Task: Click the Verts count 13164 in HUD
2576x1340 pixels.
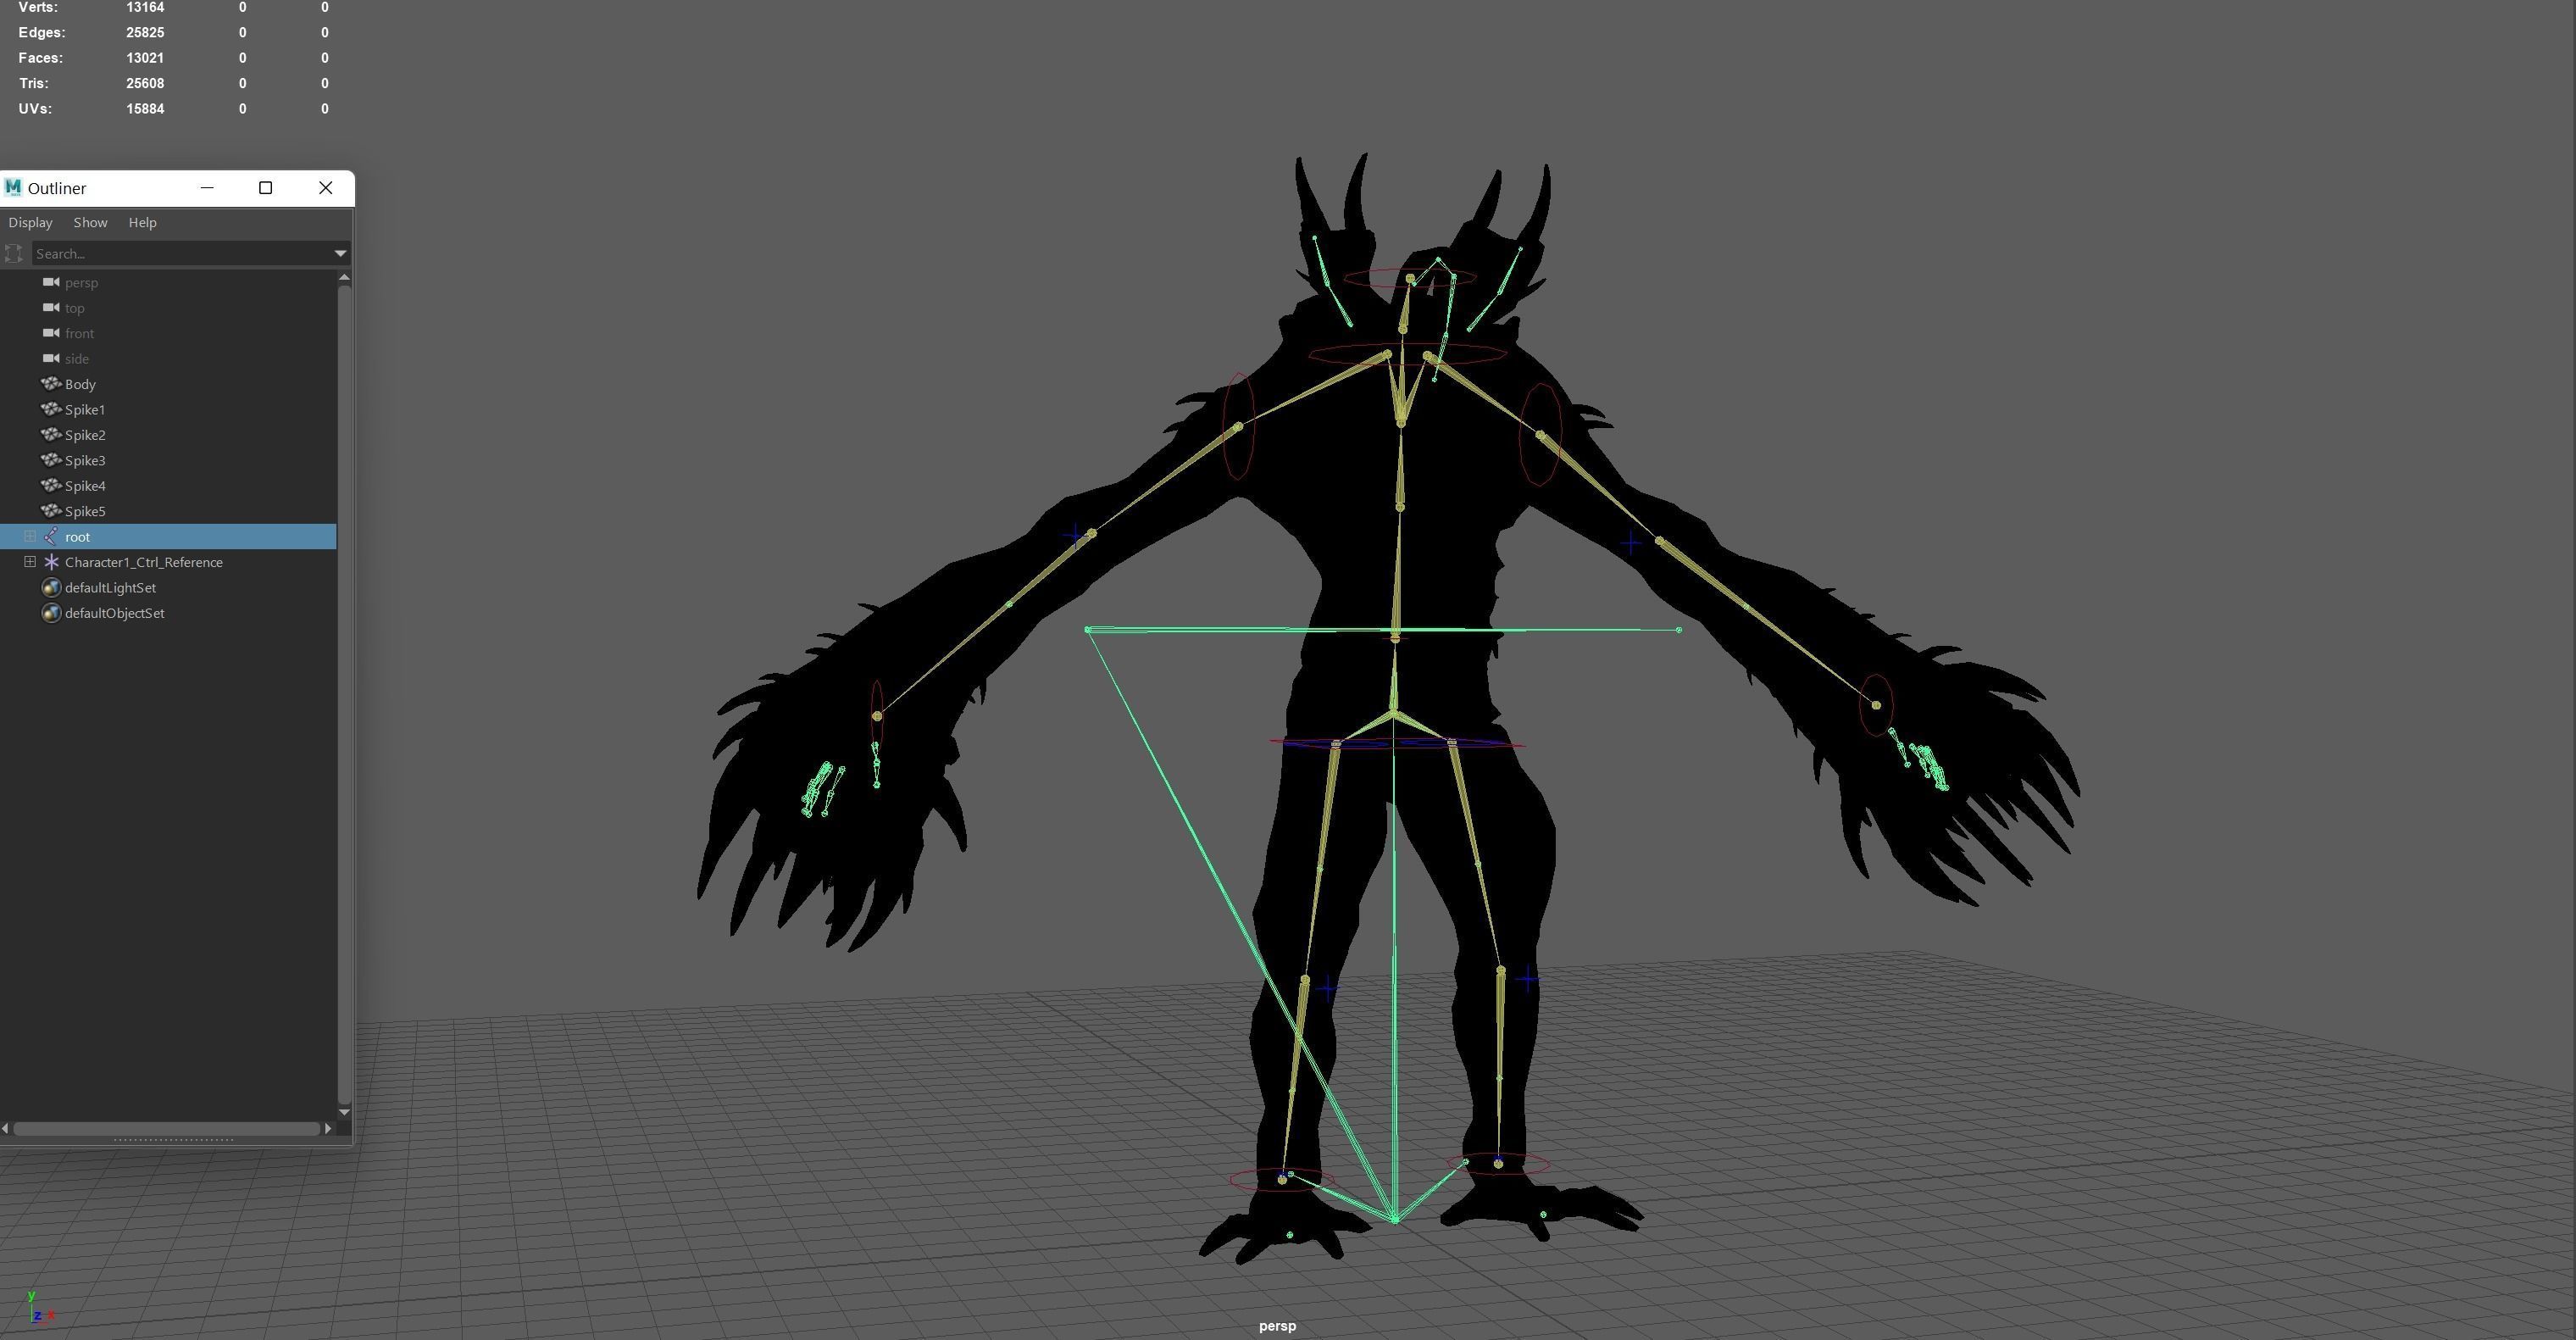Action: coord(145,7)
